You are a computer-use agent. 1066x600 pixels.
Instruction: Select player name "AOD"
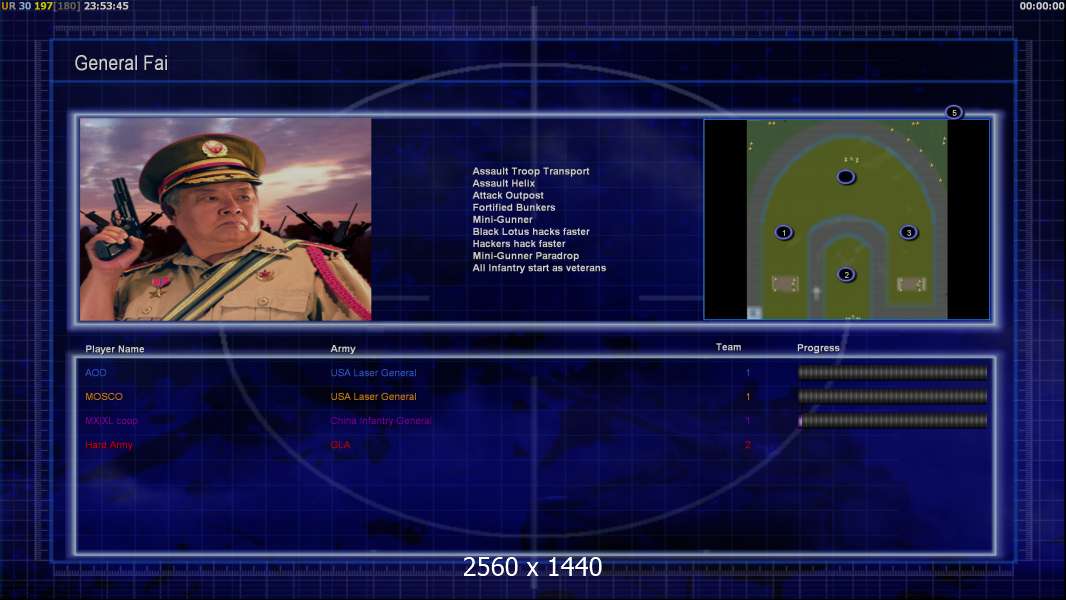96,372
